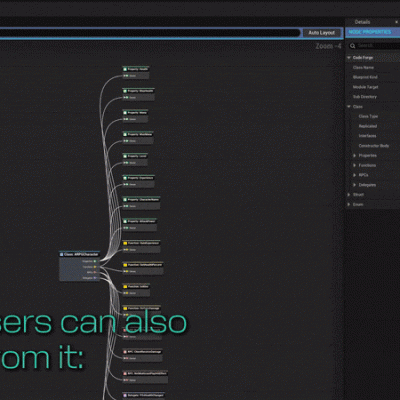
Task: Select the Delegate FOnHealthChanged node title
Action: [x=146, y=395]
